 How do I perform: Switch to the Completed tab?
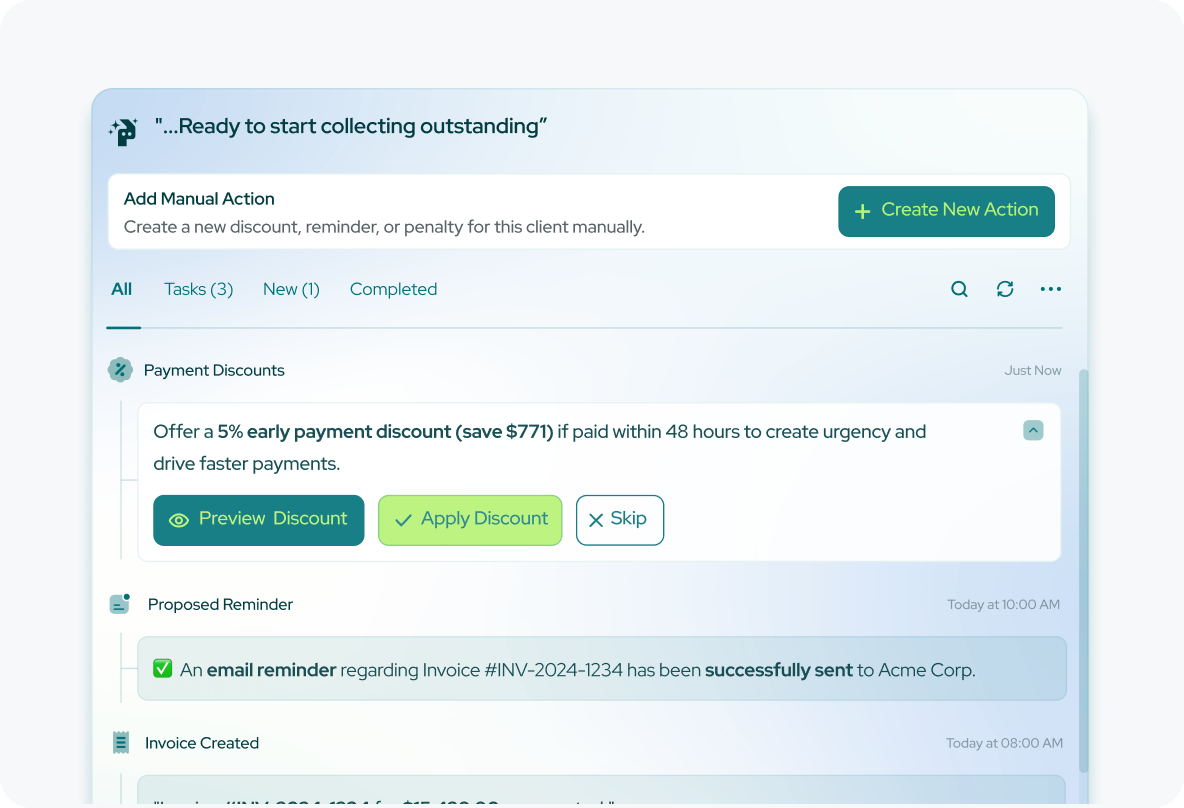click(x=393, y=289)
